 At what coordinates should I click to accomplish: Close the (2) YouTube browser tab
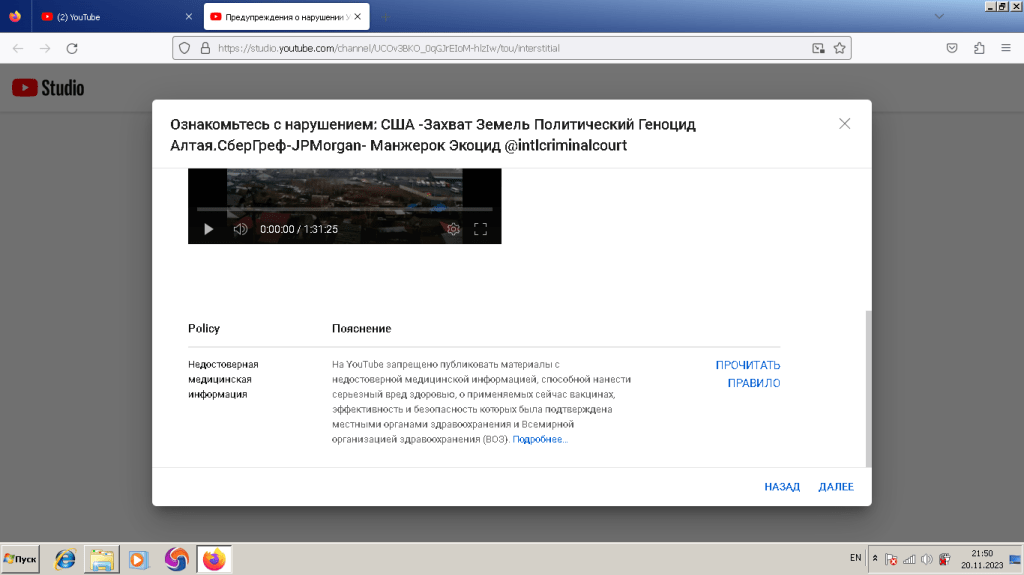point(189,17)
